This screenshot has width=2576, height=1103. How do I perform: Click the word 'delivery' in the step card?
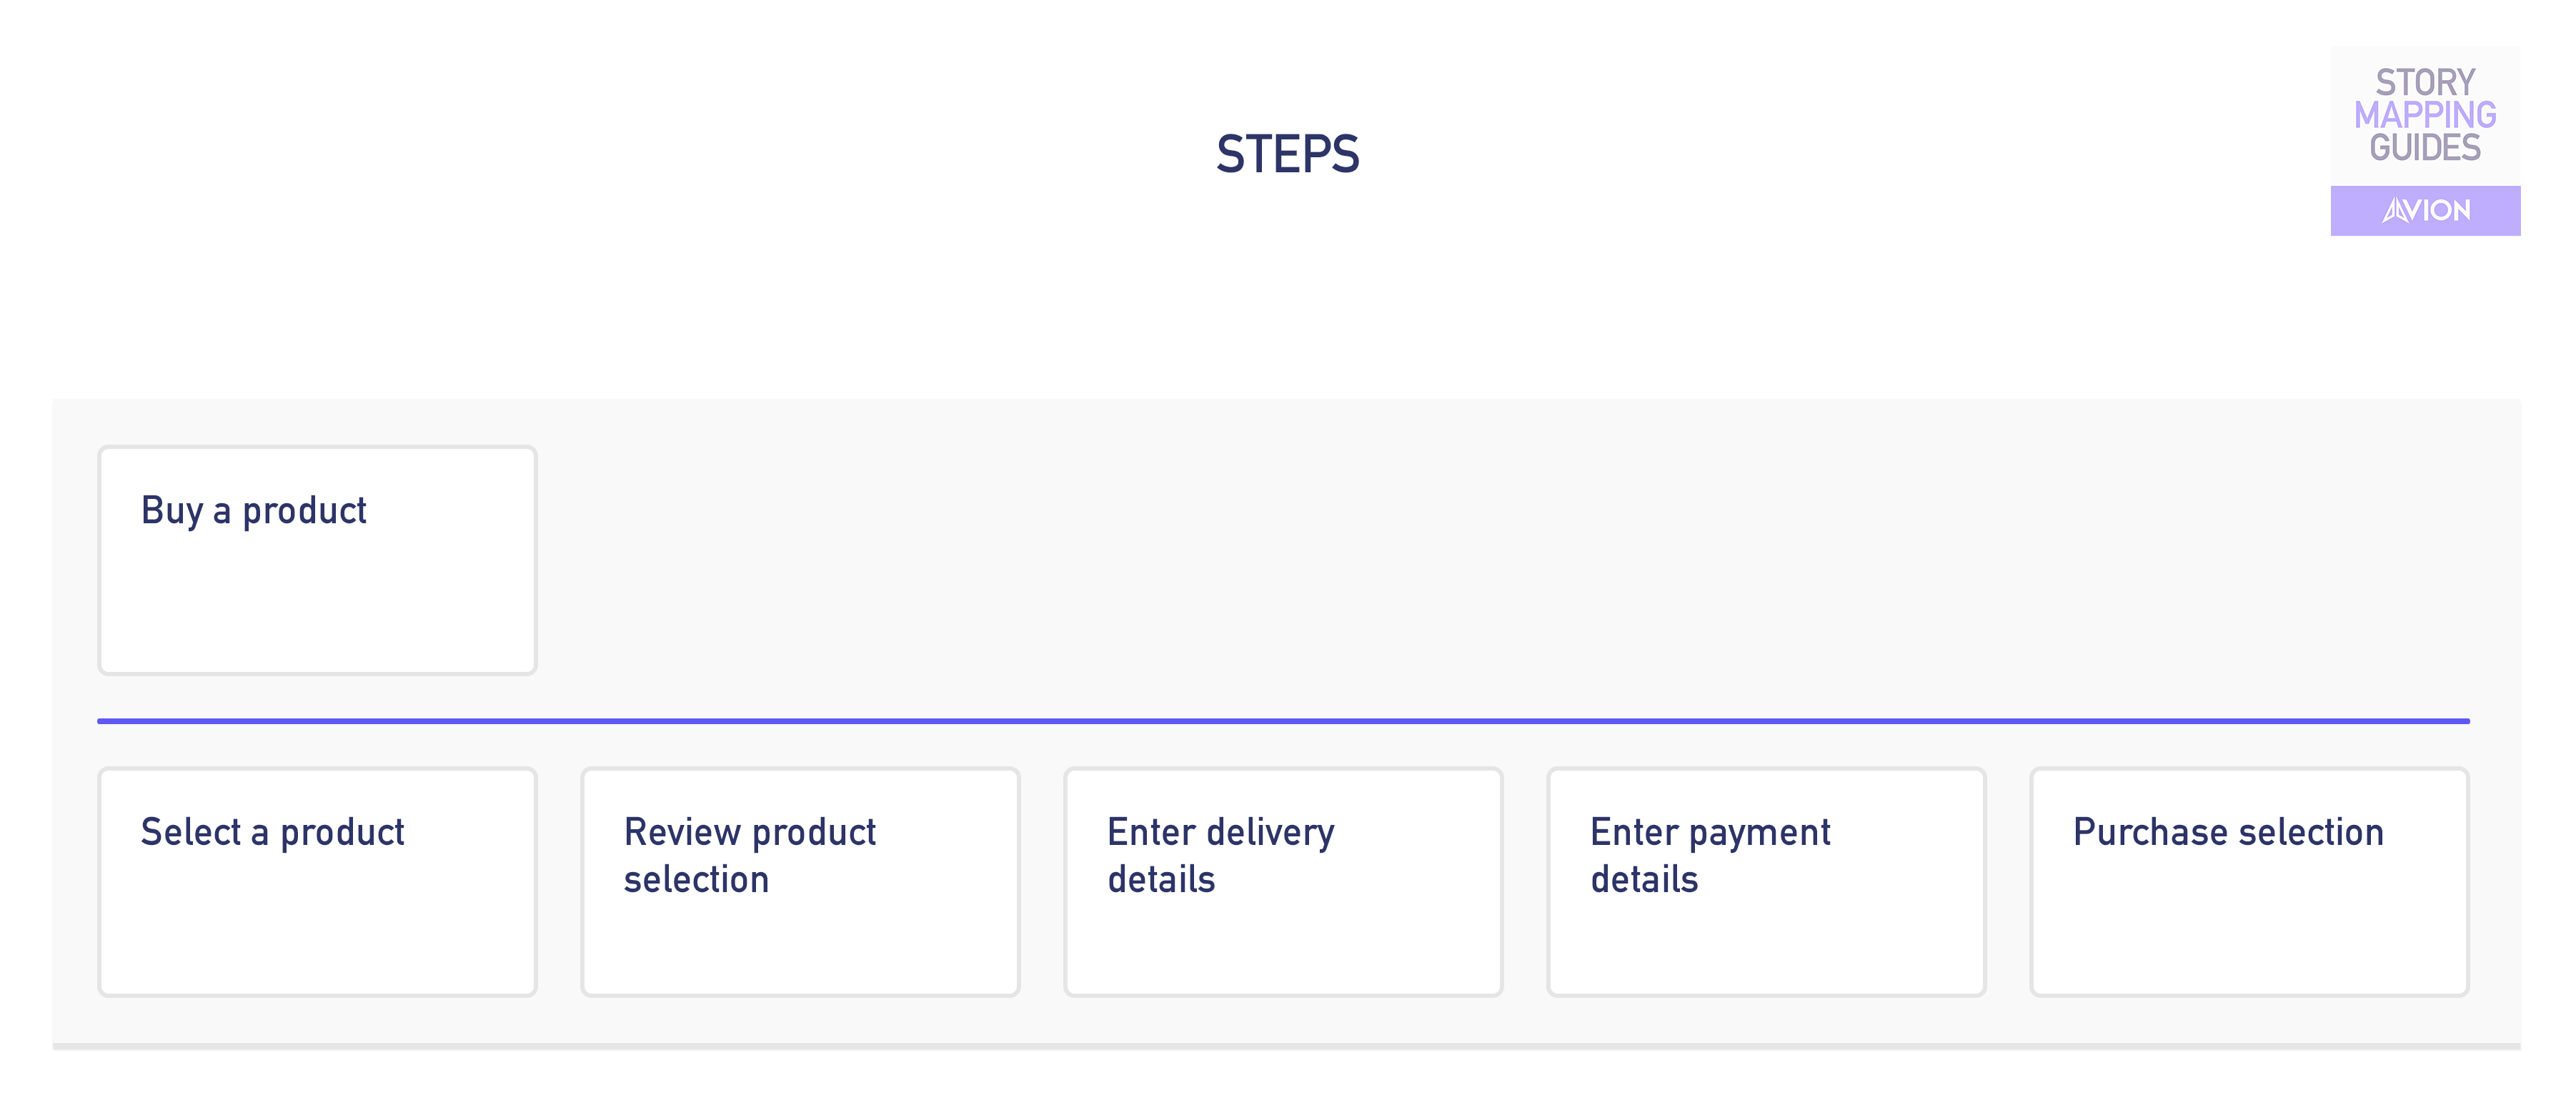tap(1270, 833)
